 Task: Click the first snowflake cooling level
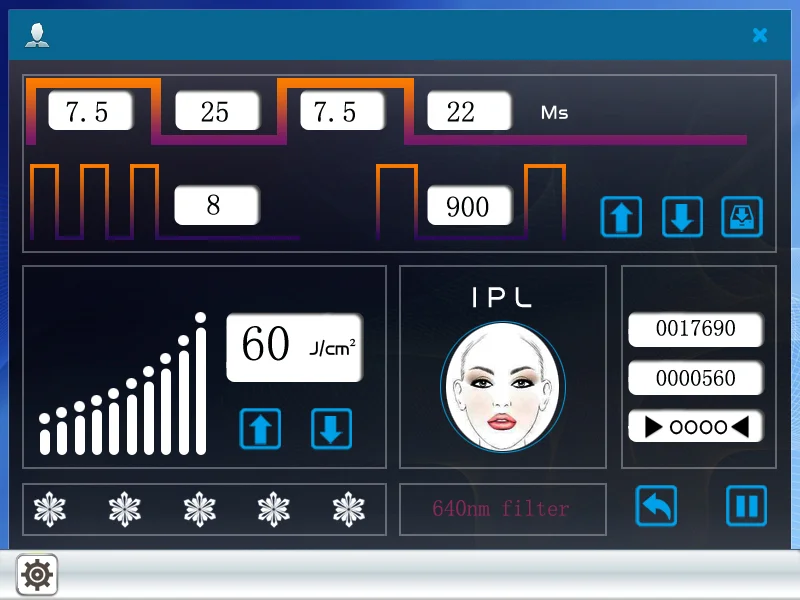tap(49, 509)
